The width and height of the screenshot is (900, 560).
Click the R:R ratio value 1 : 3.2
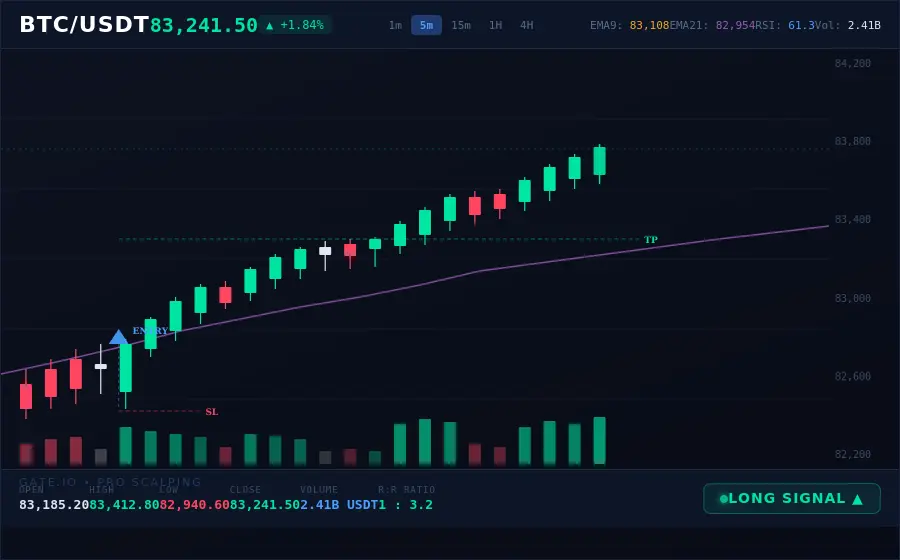[405, 505]
